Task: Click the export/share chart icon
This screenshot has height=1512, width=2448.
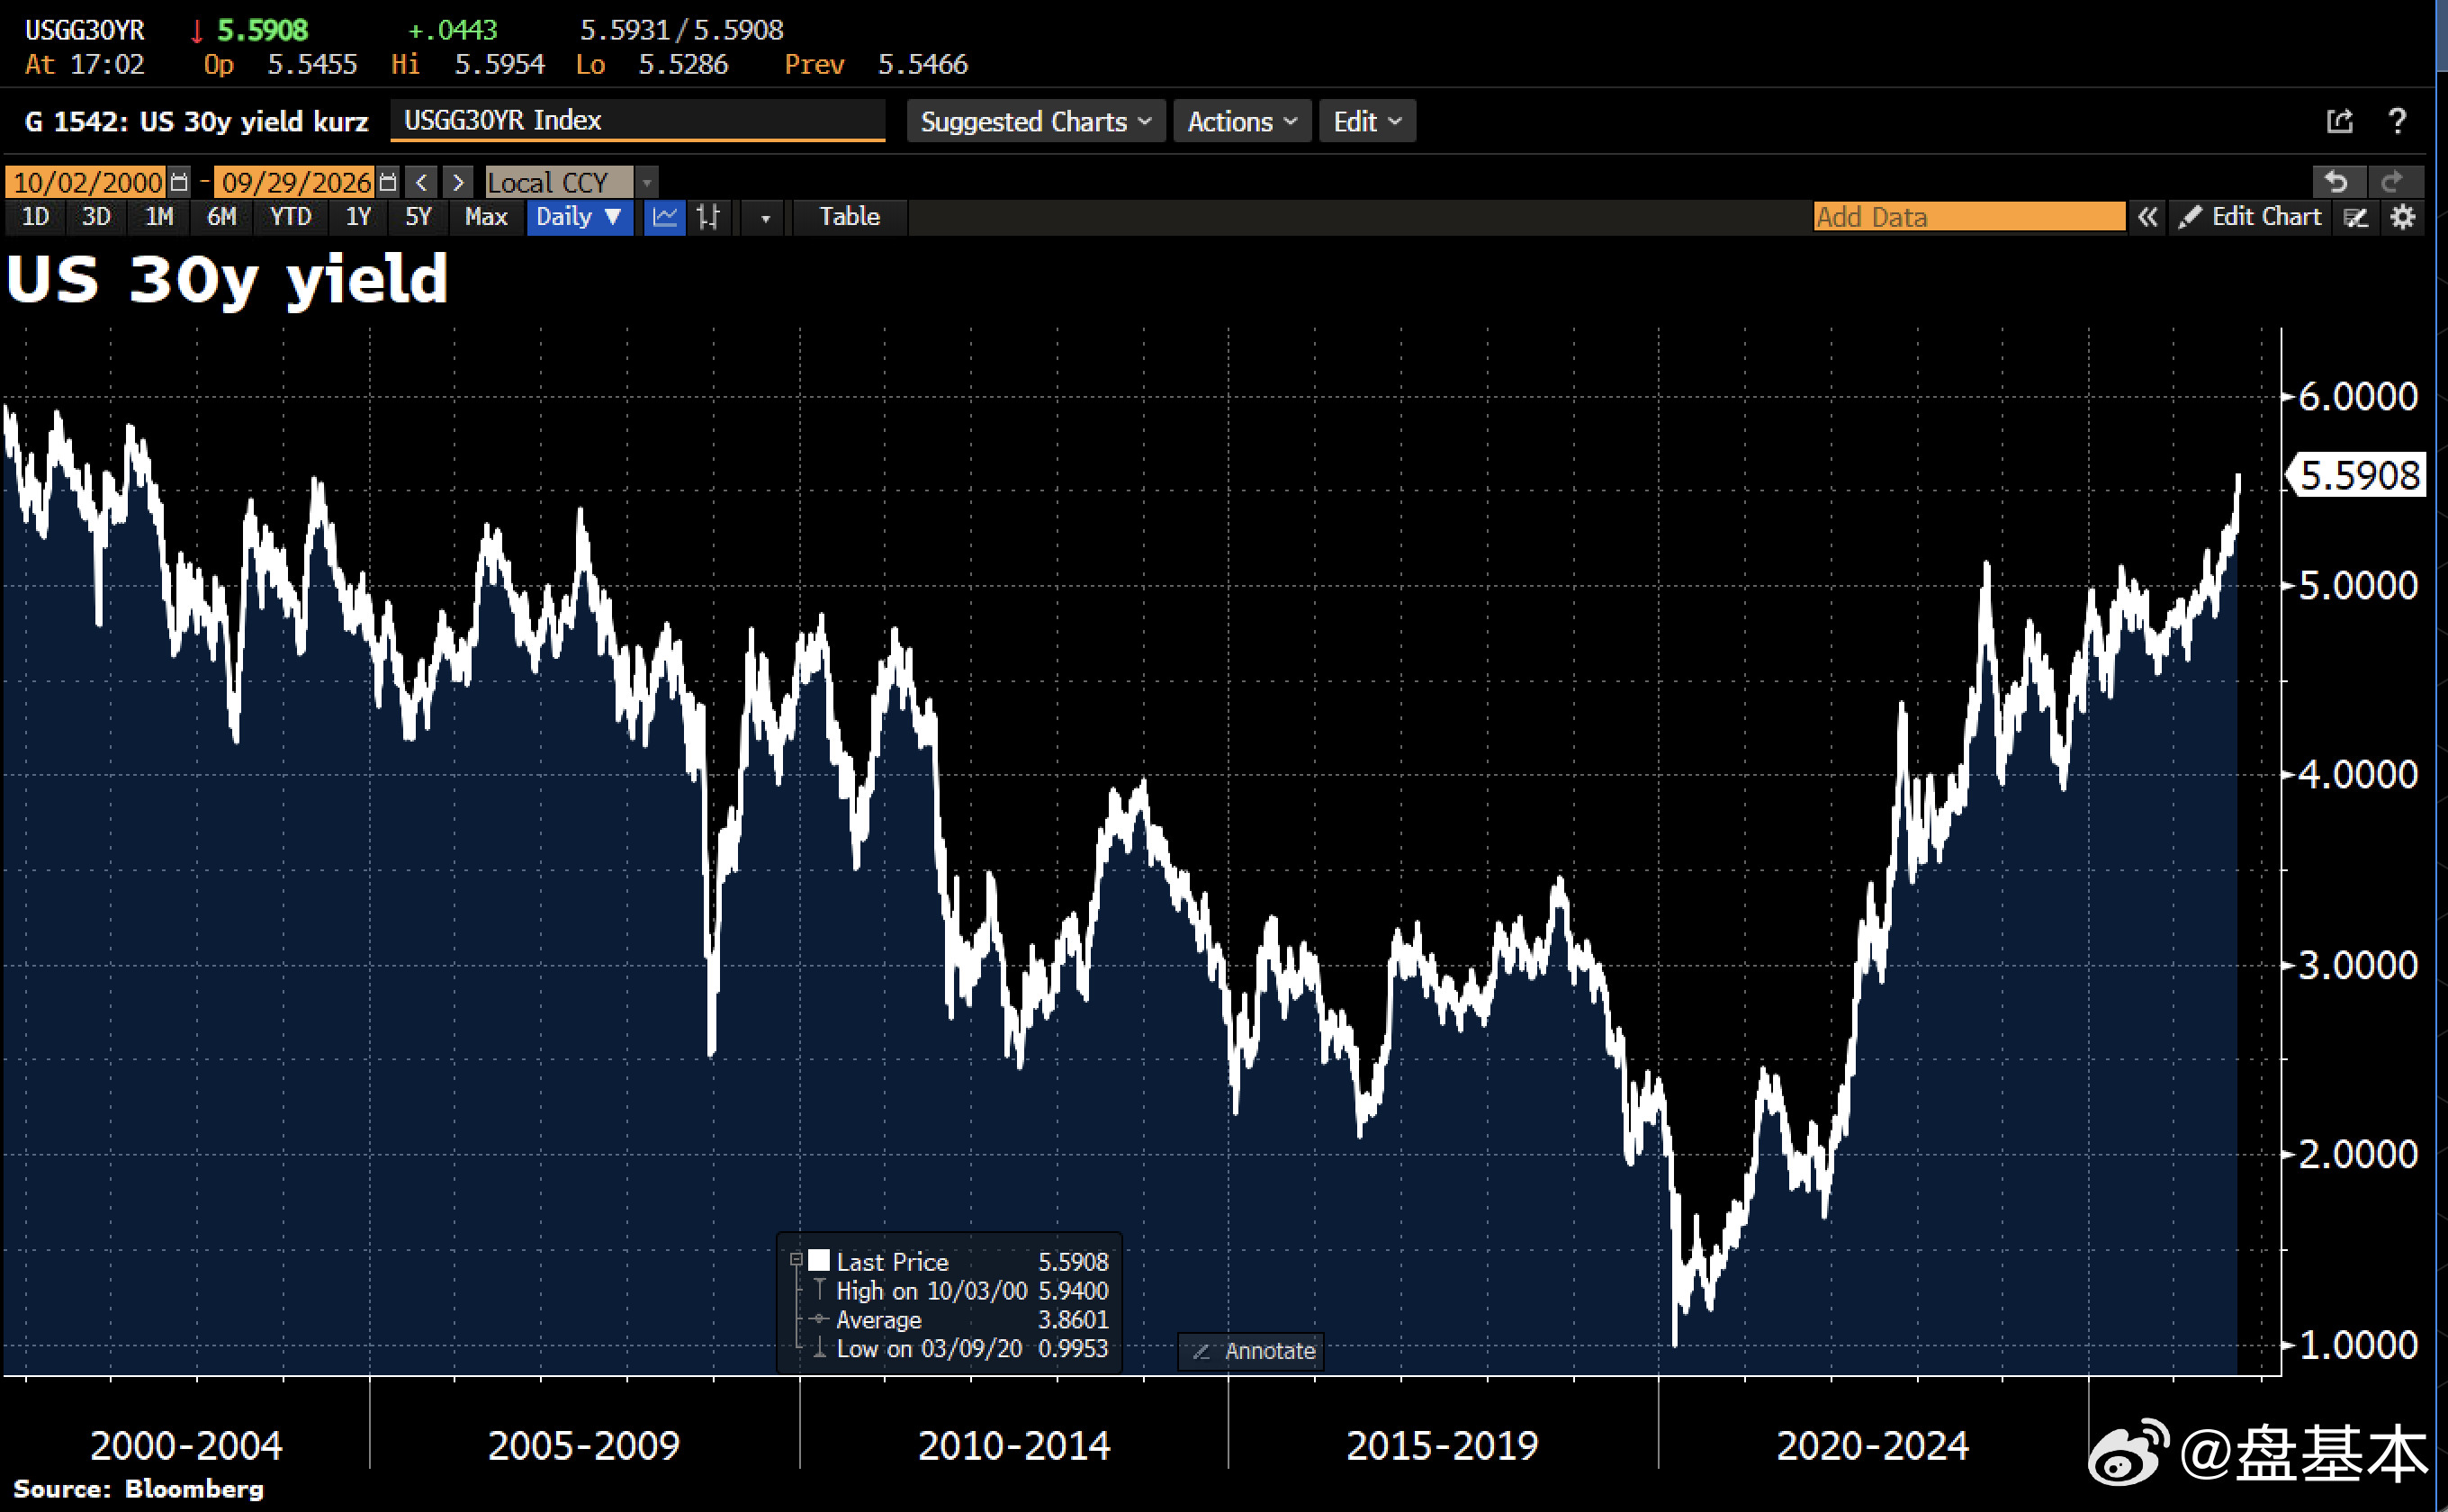Action: pyautogui.click(x=2339, y=121)
